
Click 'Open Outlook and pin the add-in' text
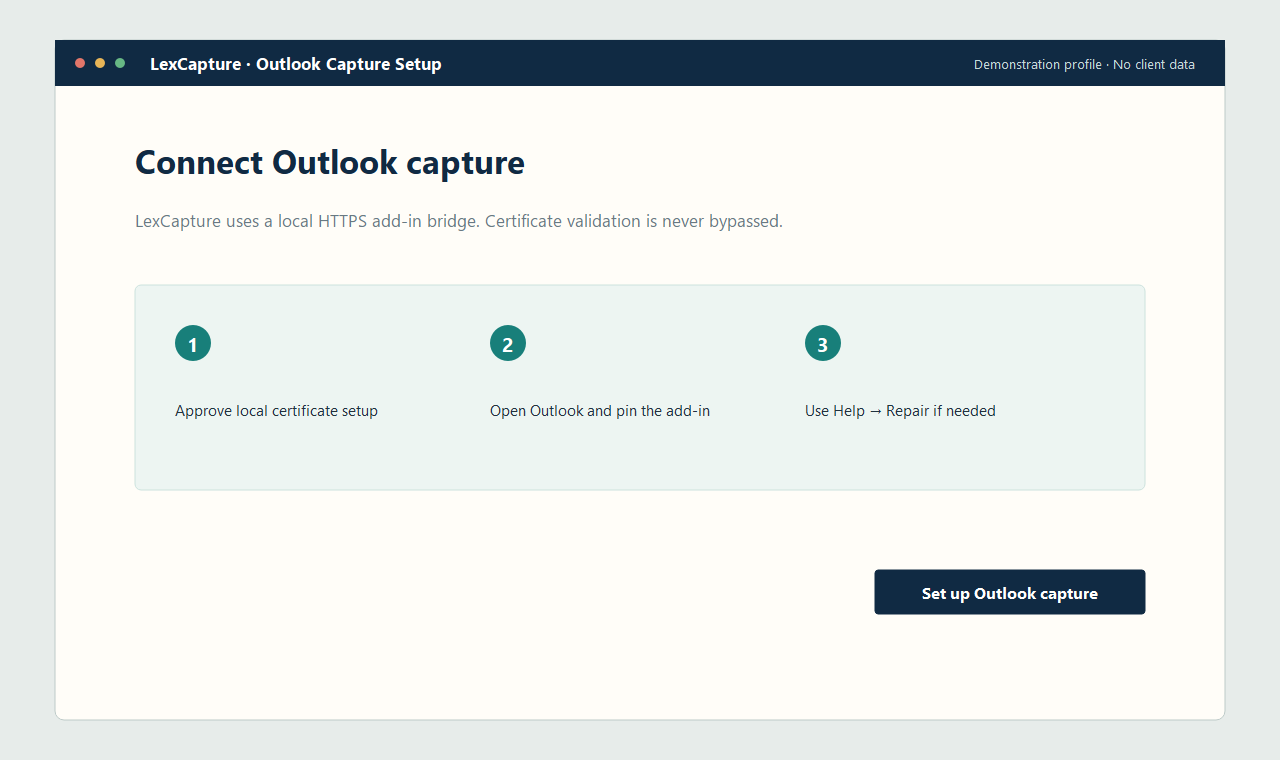pyautogui.click(x=600, y=411)
